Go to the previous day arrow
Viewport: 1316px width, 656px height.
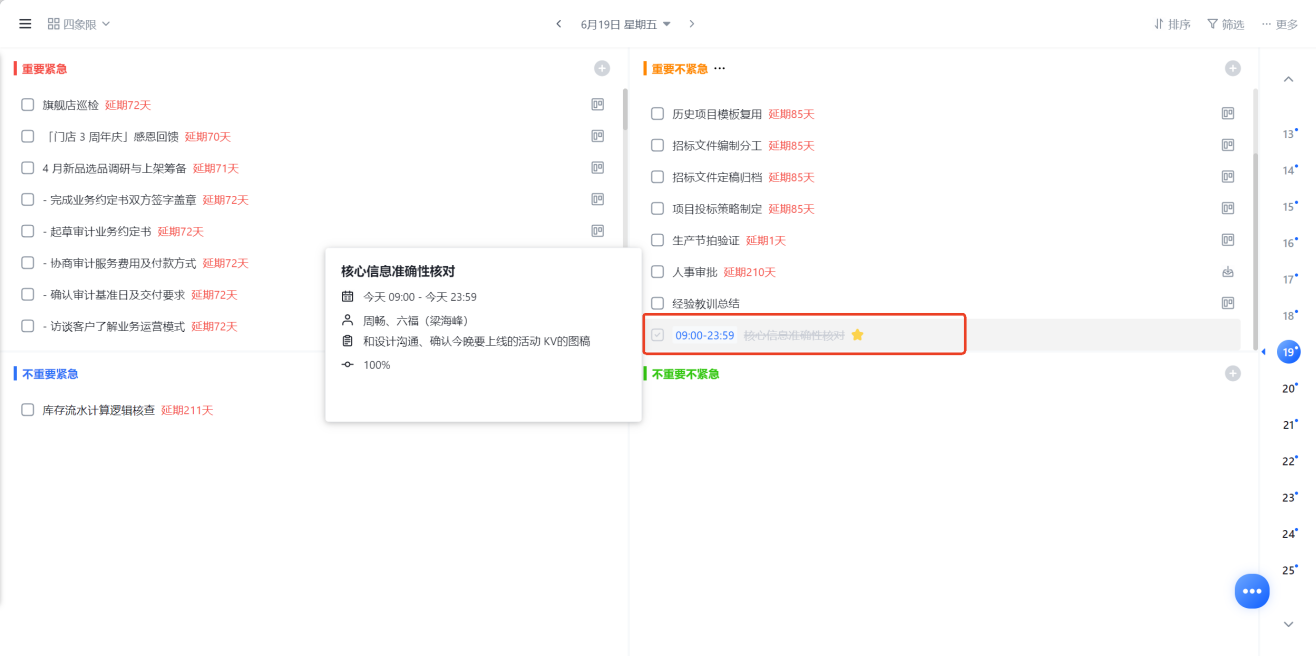559,24
